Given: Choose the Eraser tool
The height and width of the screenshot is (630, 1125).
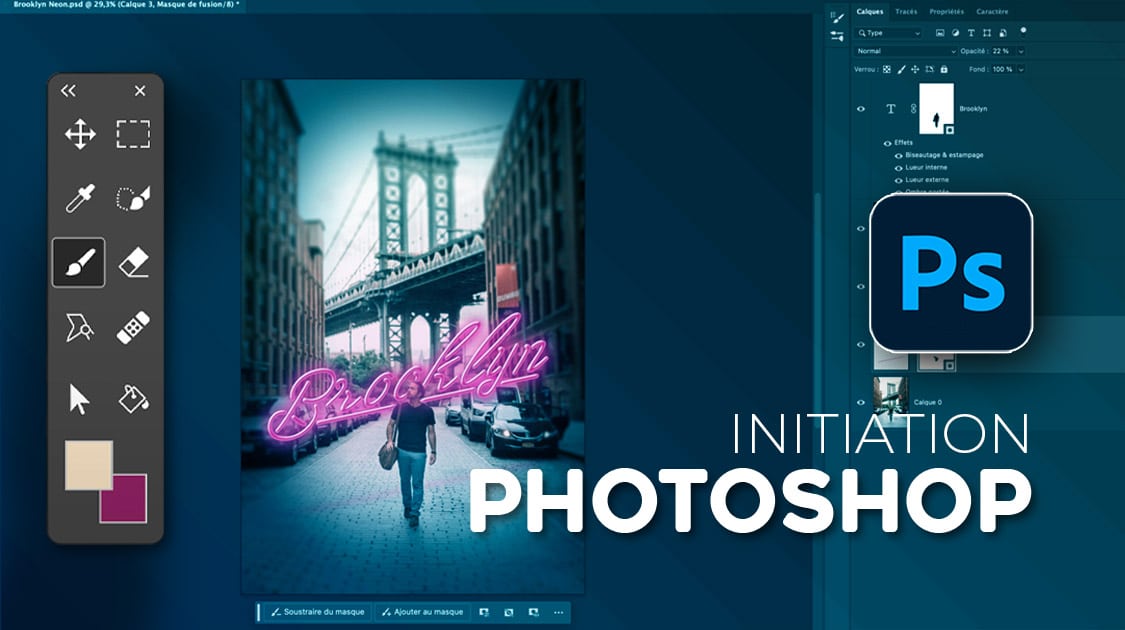Looking at the screenshot, I should point(133,263).
